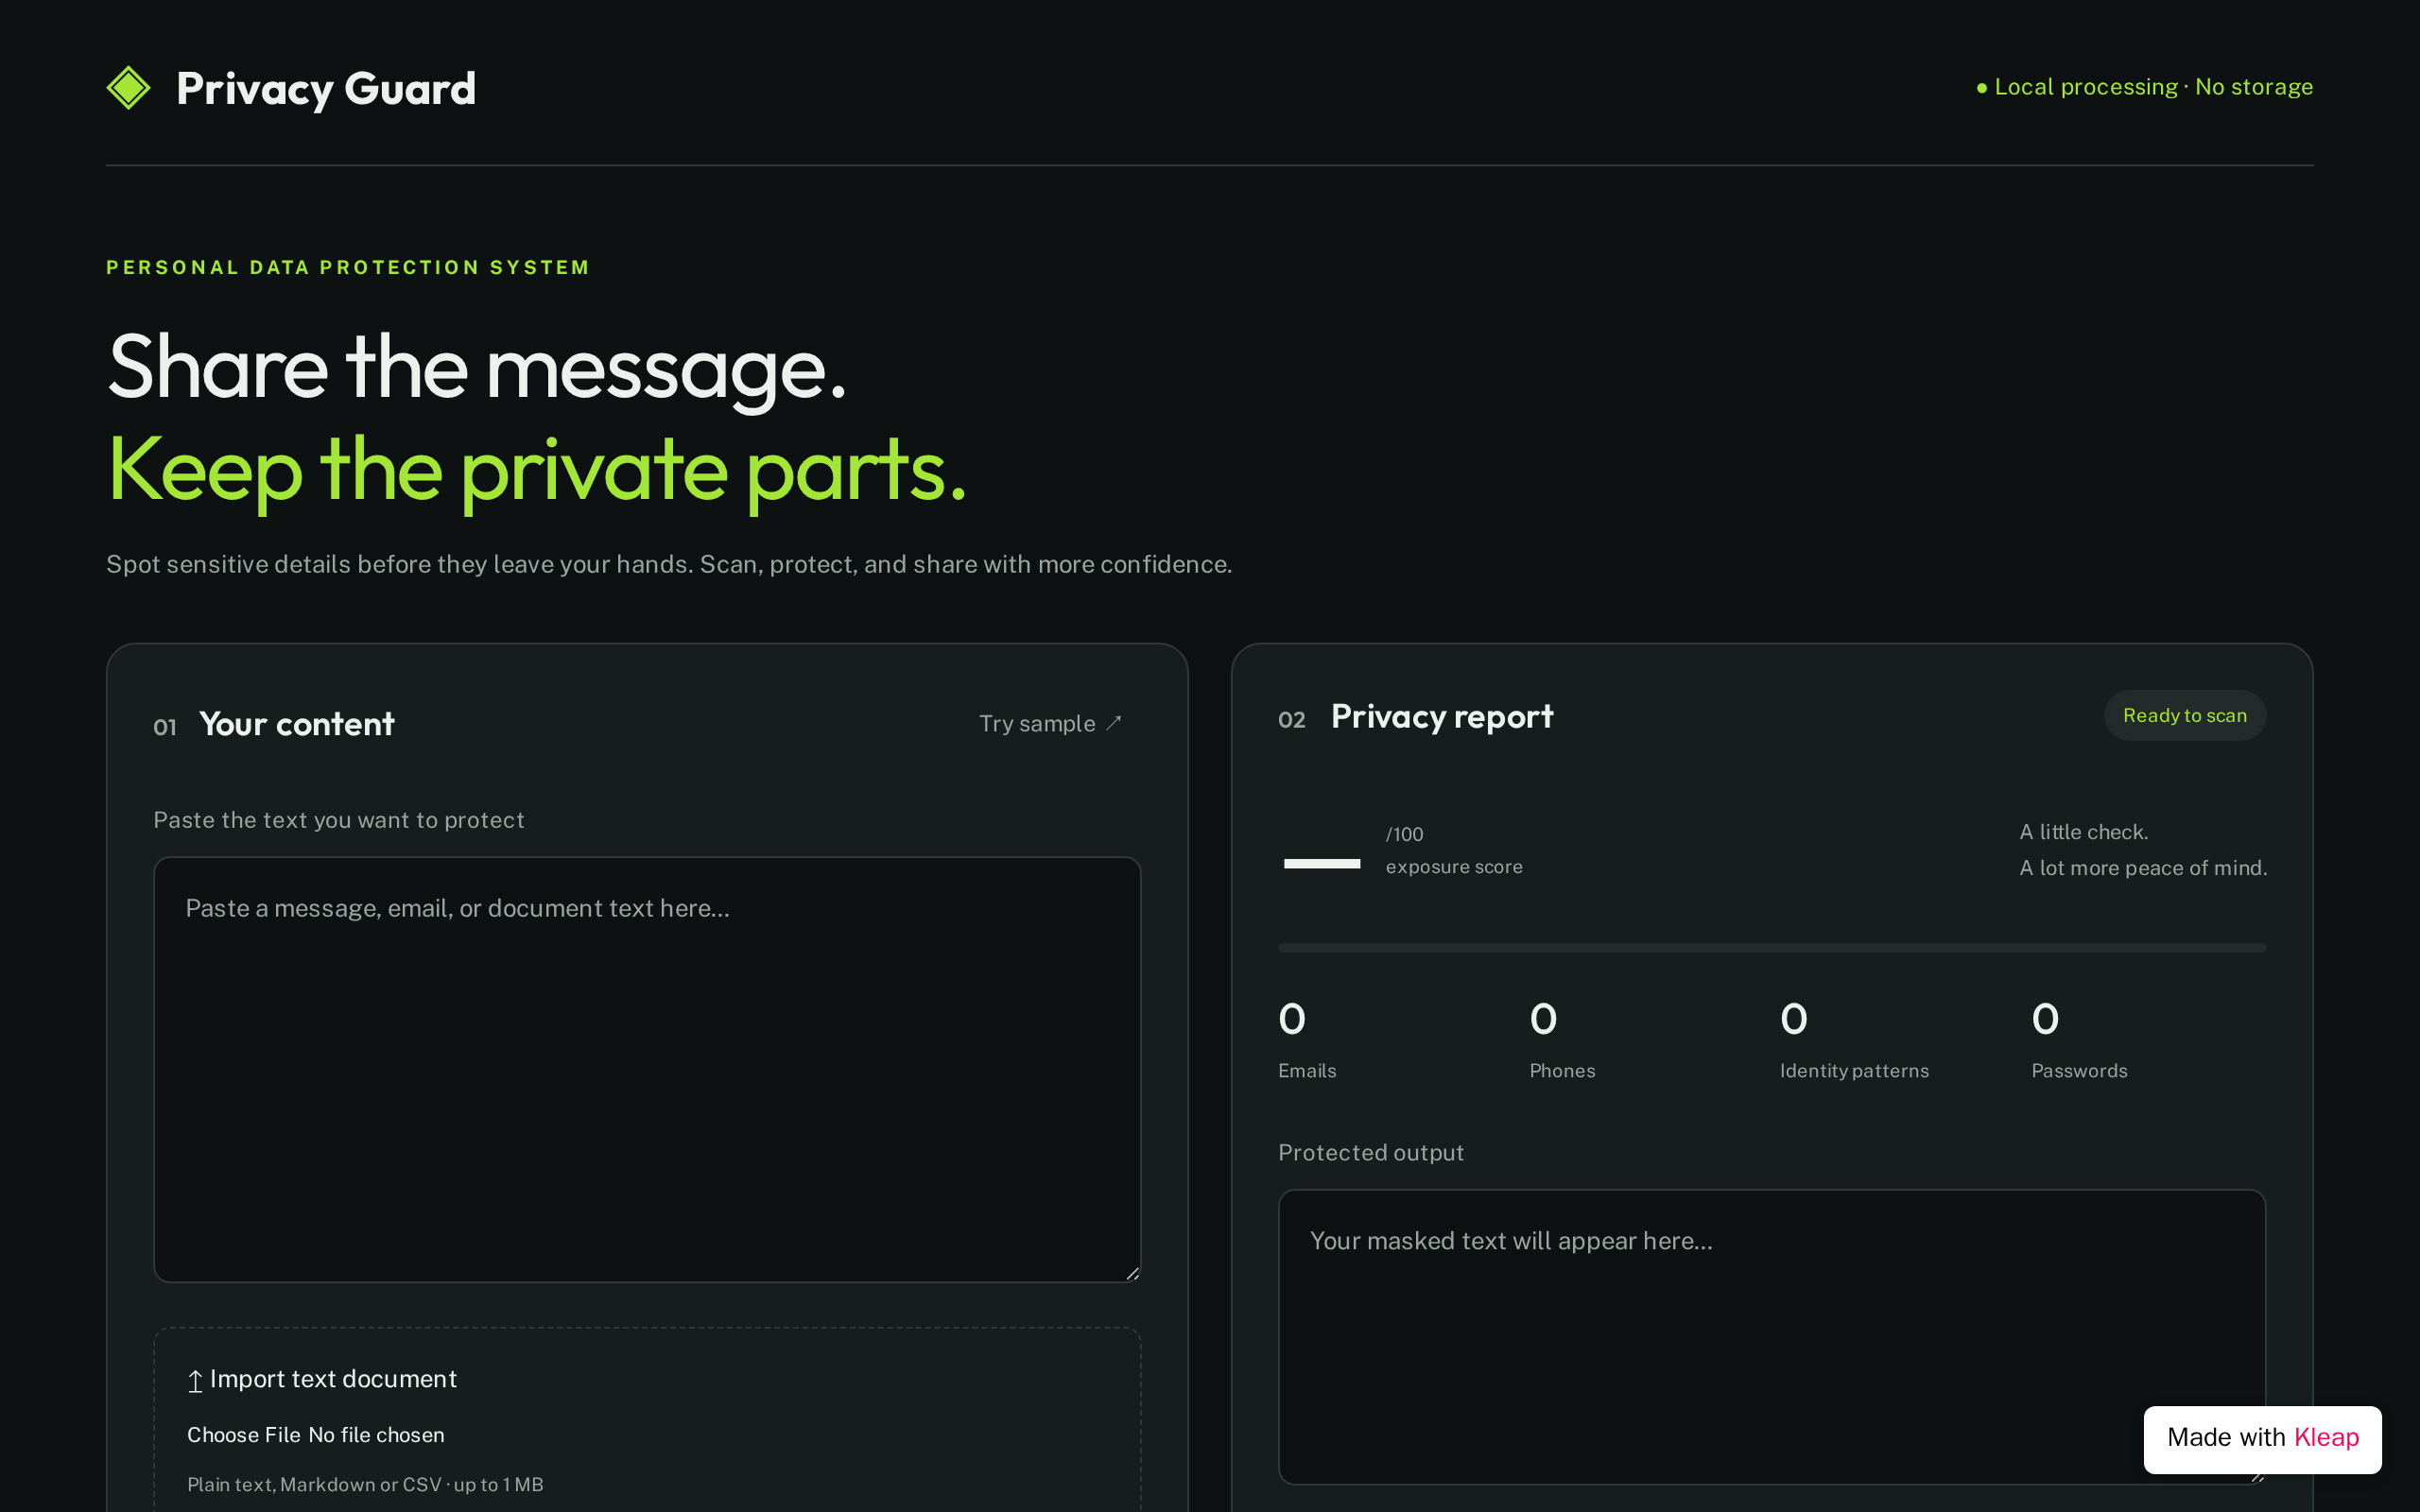Click the 'No file chosen' text
Screen dimensions: 2420x1512
click(377, 1435)
